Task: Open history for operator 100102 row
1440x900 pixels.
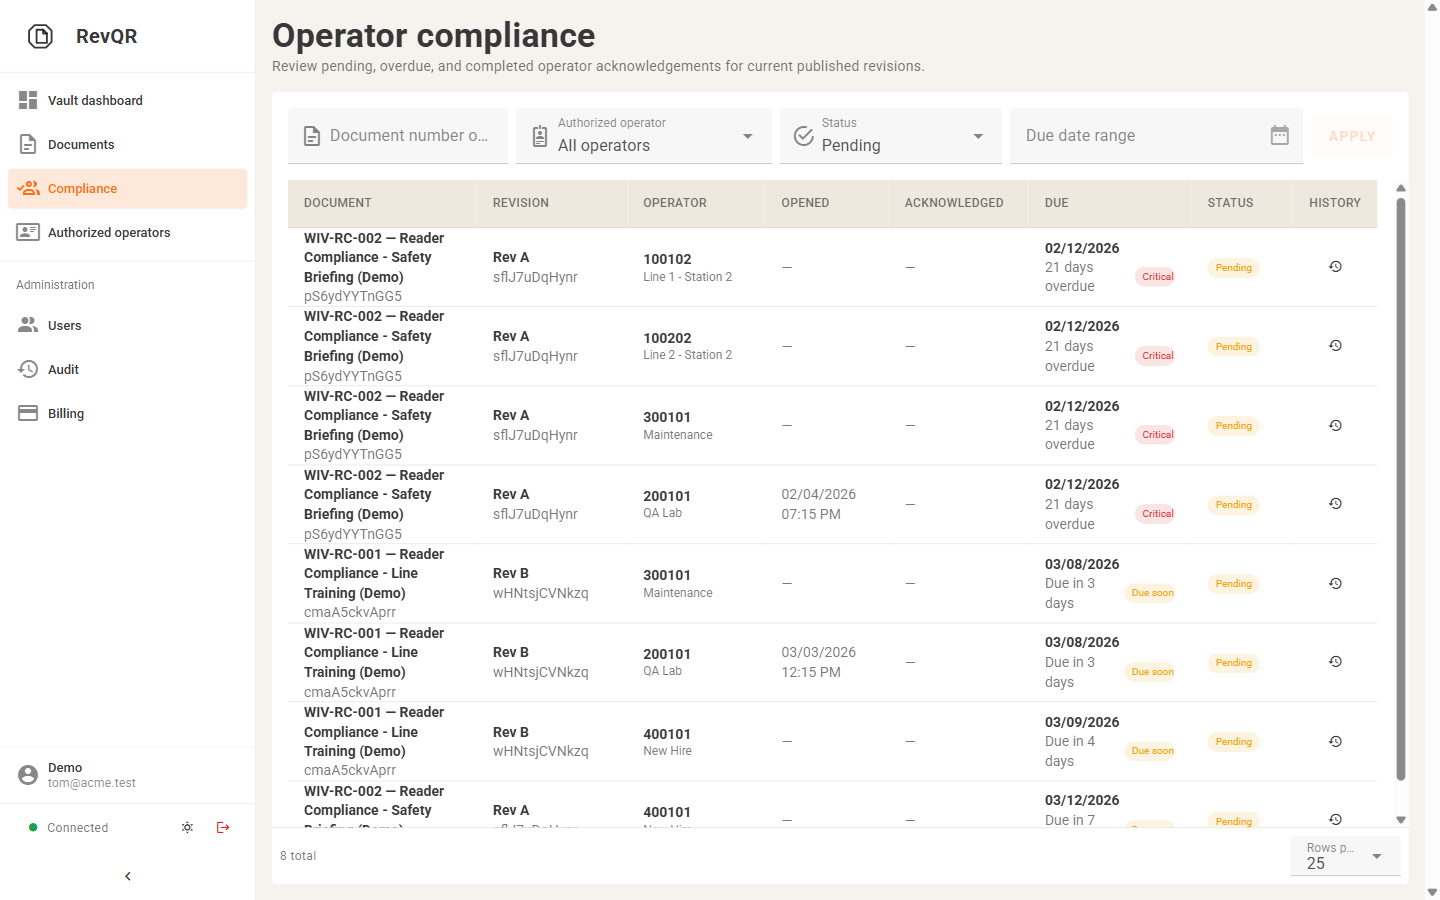Action: click(1335, 267)
